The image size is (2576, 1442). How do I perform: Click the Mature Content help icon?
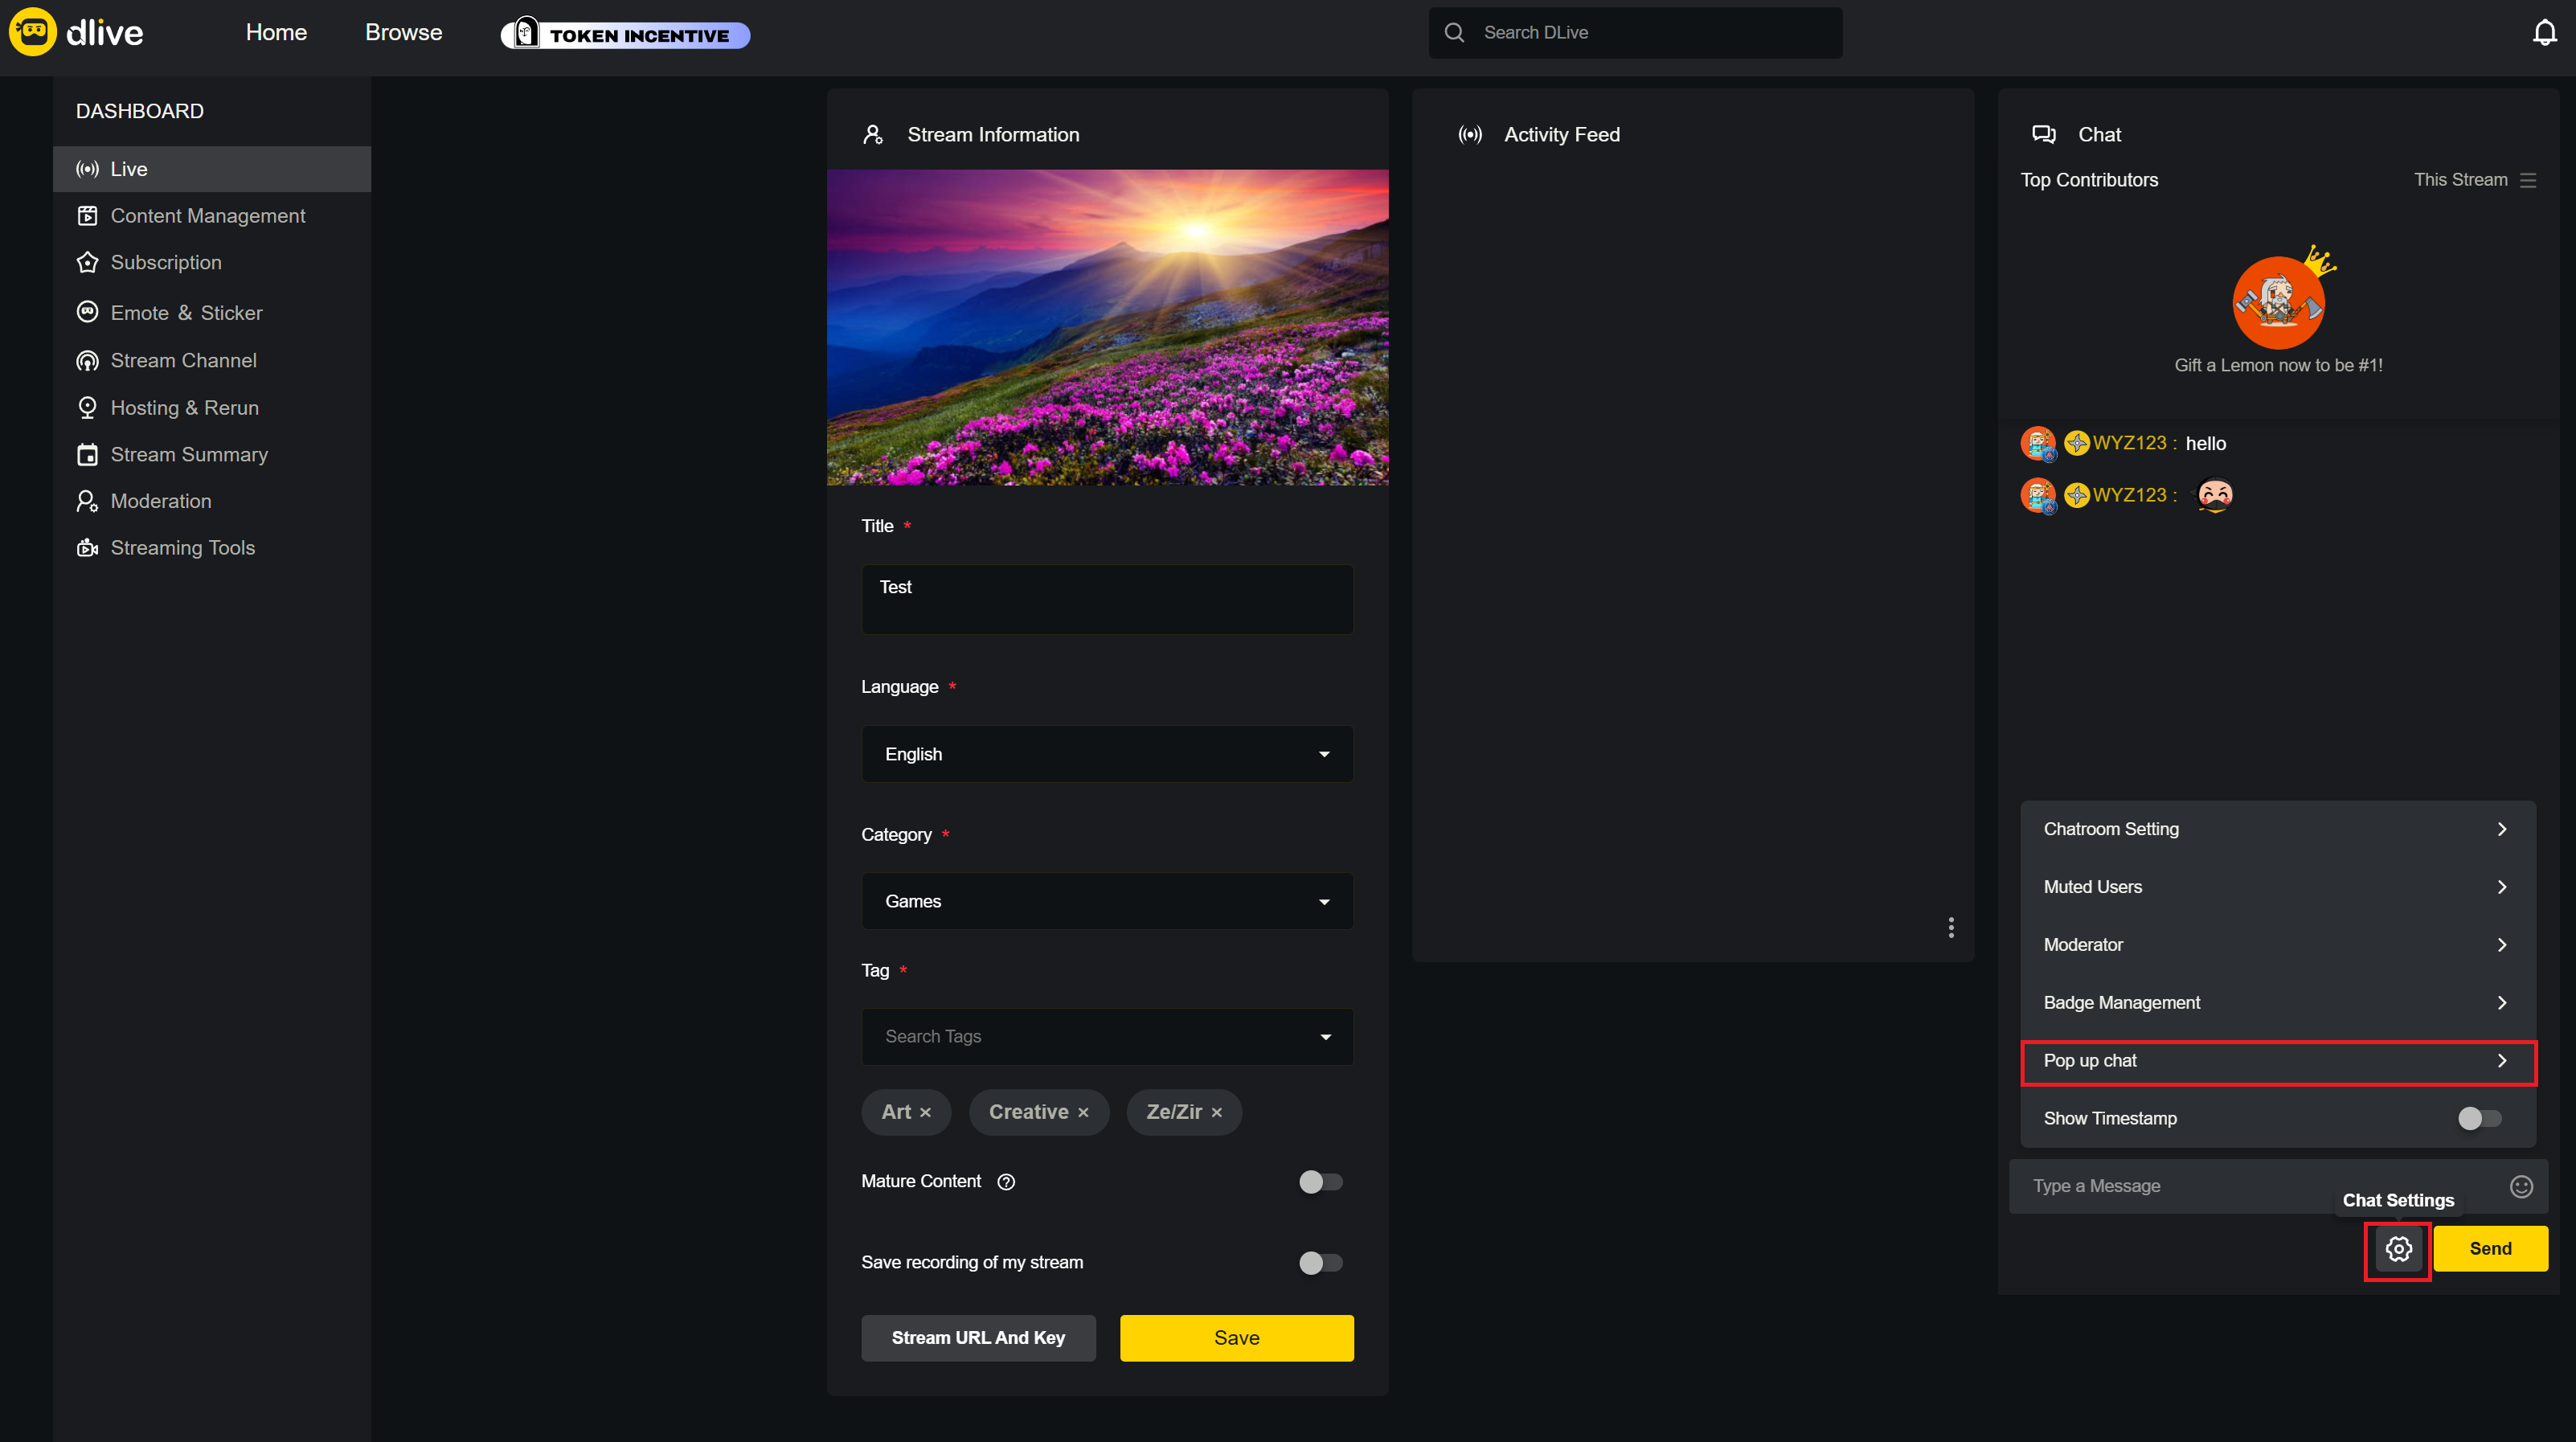[1006, 1181]
